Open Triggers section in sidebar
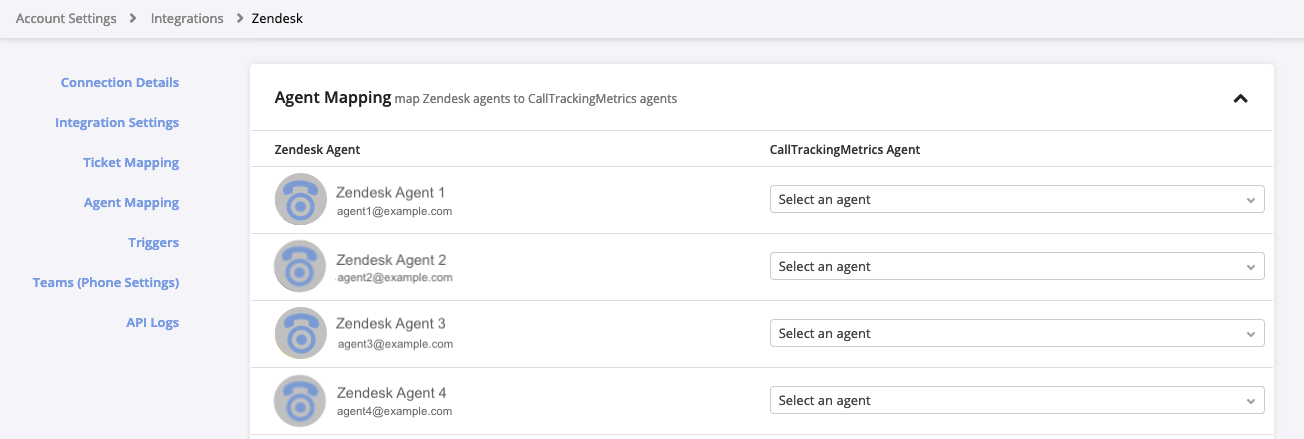Viewport: 1304px width, 439px height. (x=154, y=242)
